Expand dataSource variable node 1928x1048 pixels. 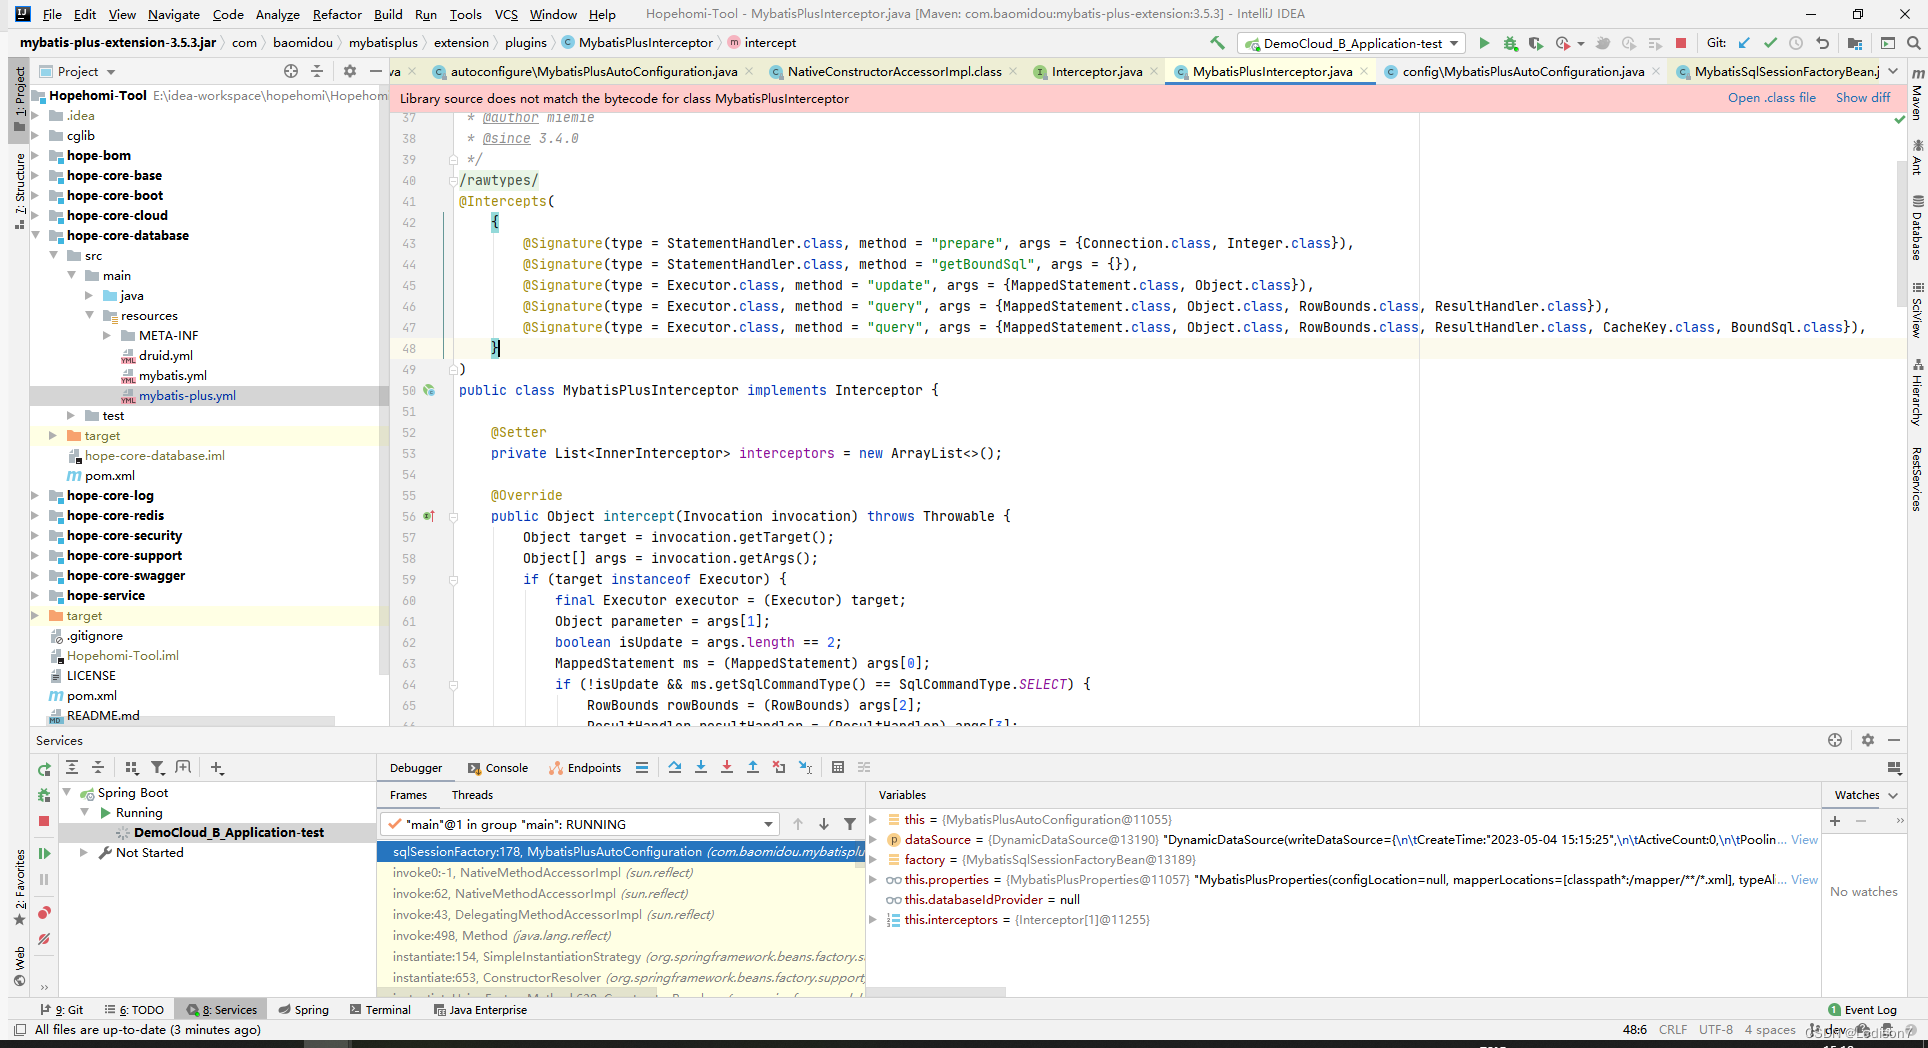pyautogui.click(x=873, y=839)
